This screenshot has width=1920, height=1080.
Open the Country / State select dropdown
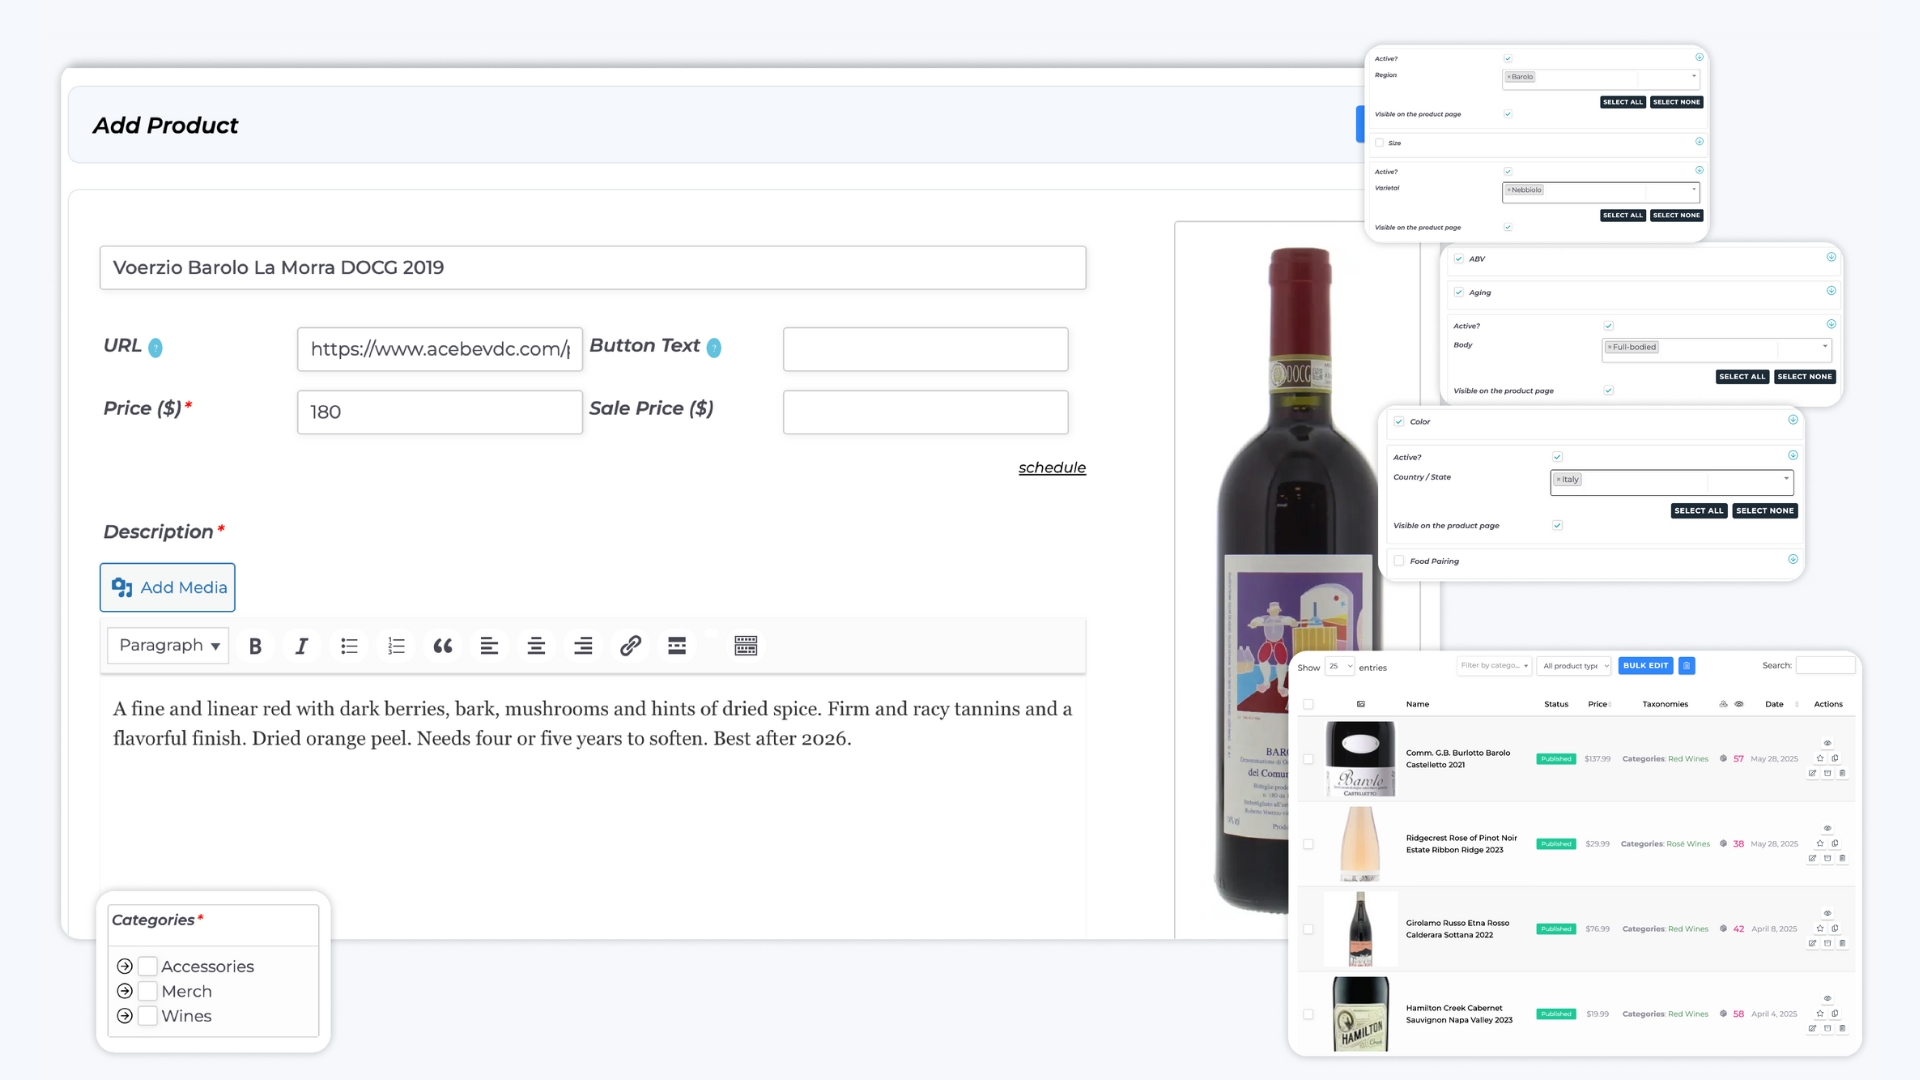1786,479
